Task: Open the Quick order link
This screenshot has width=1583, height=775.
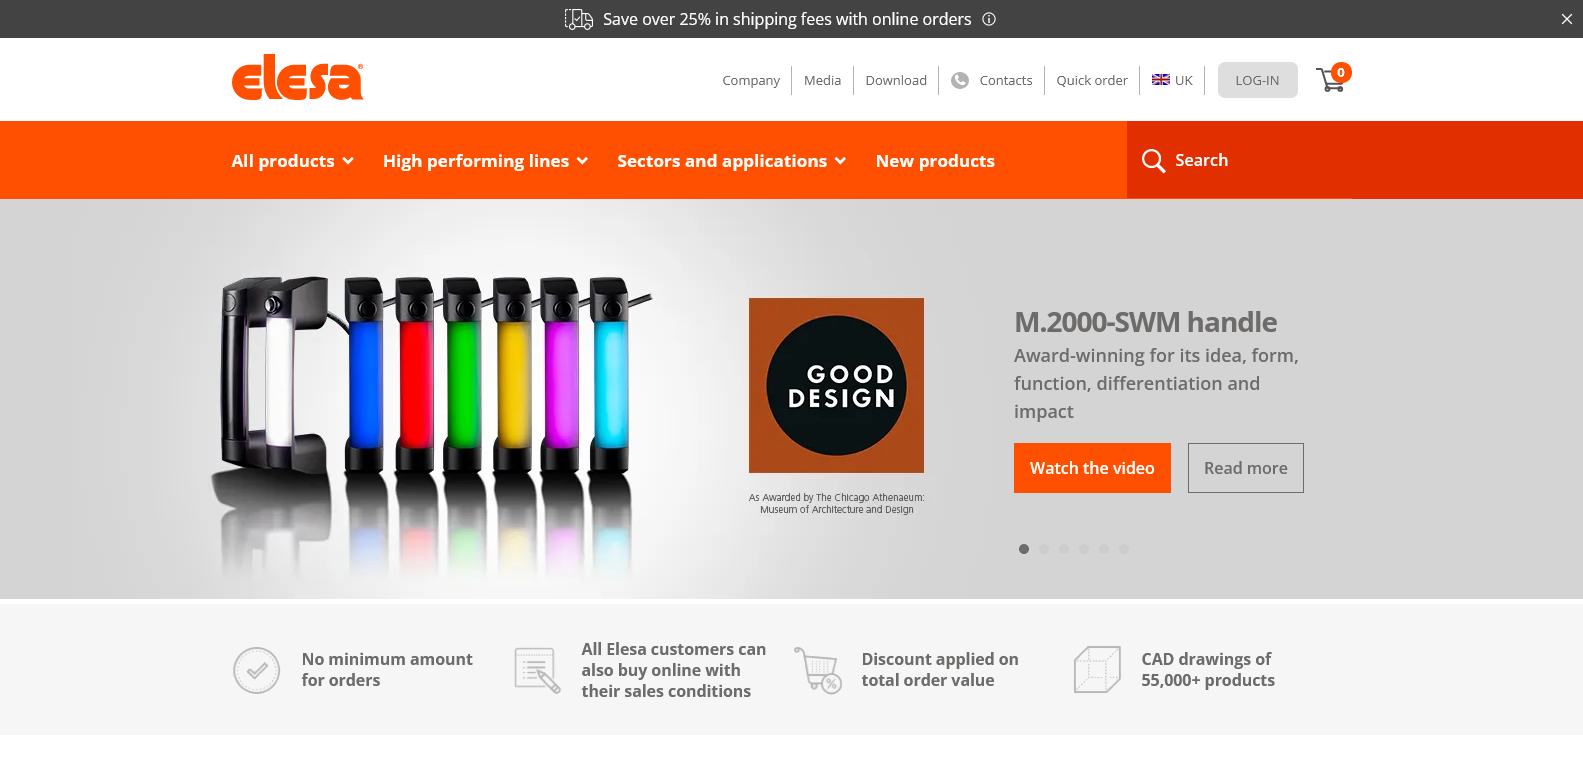Action: click(x=1092, y=81)
